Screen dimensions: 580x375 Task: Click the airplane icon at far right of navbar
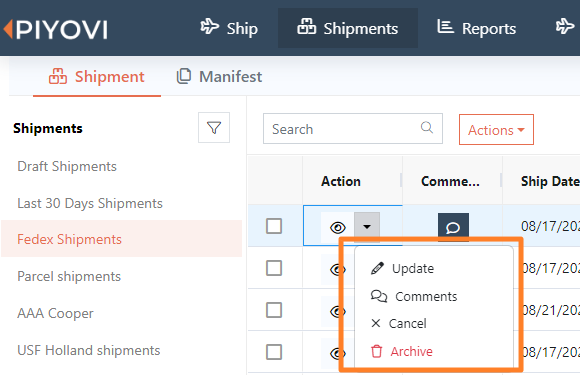[564, 27]
